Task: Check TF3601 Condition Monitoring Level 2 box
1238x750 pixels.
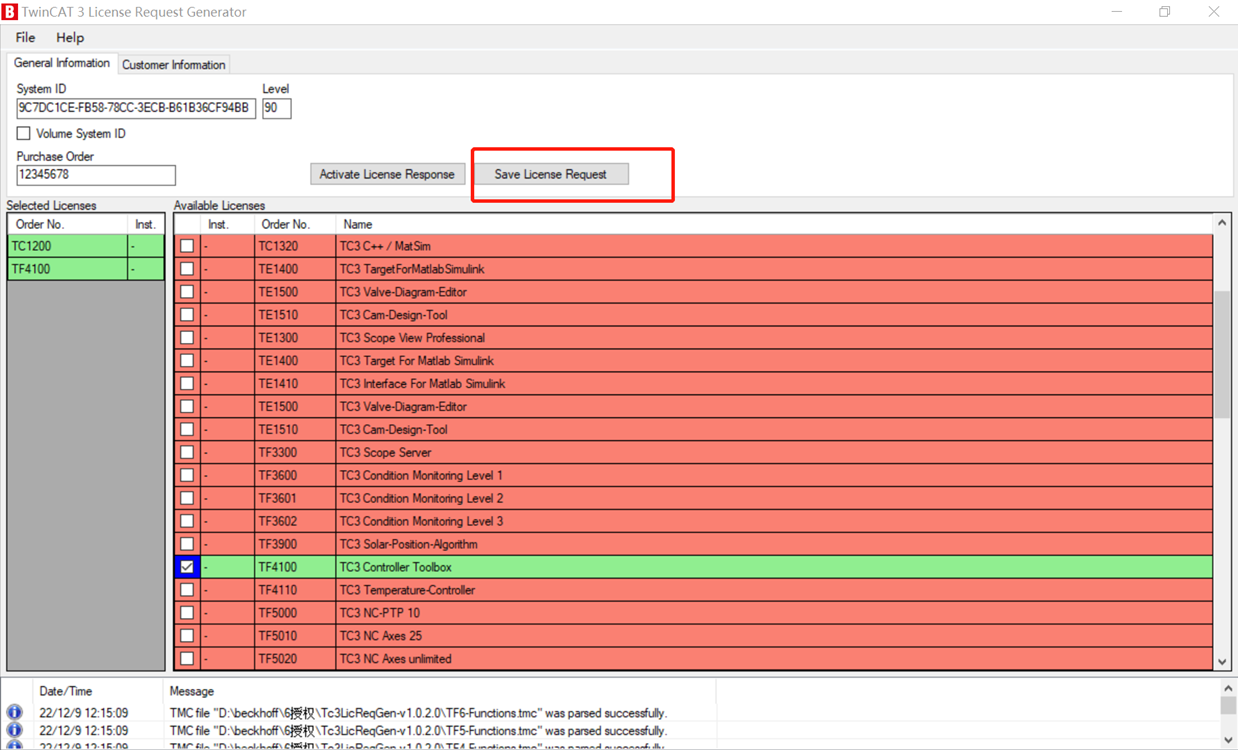Action: (x=187, y=498)
